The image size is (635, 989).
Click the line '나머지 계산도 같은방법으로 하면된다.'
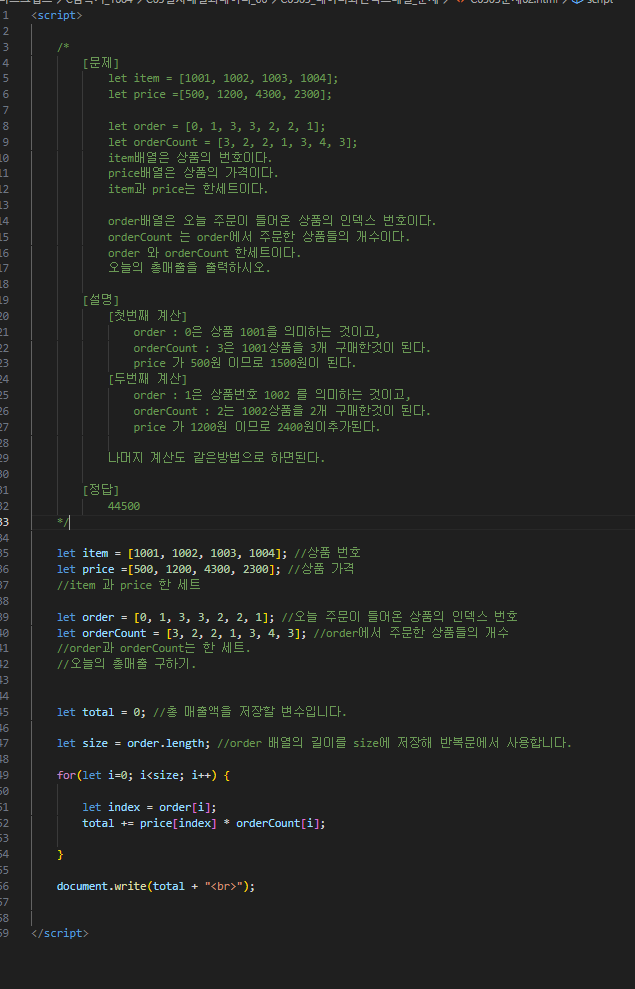[x=216, y=458]
